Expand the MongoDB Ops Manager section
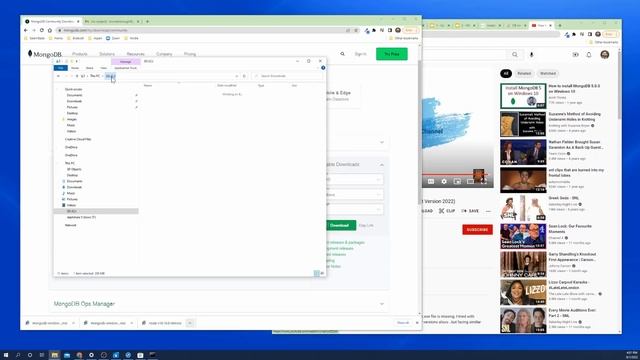This screenshot has height=360, width=640. pyautogui.click(x=382, y=304)
